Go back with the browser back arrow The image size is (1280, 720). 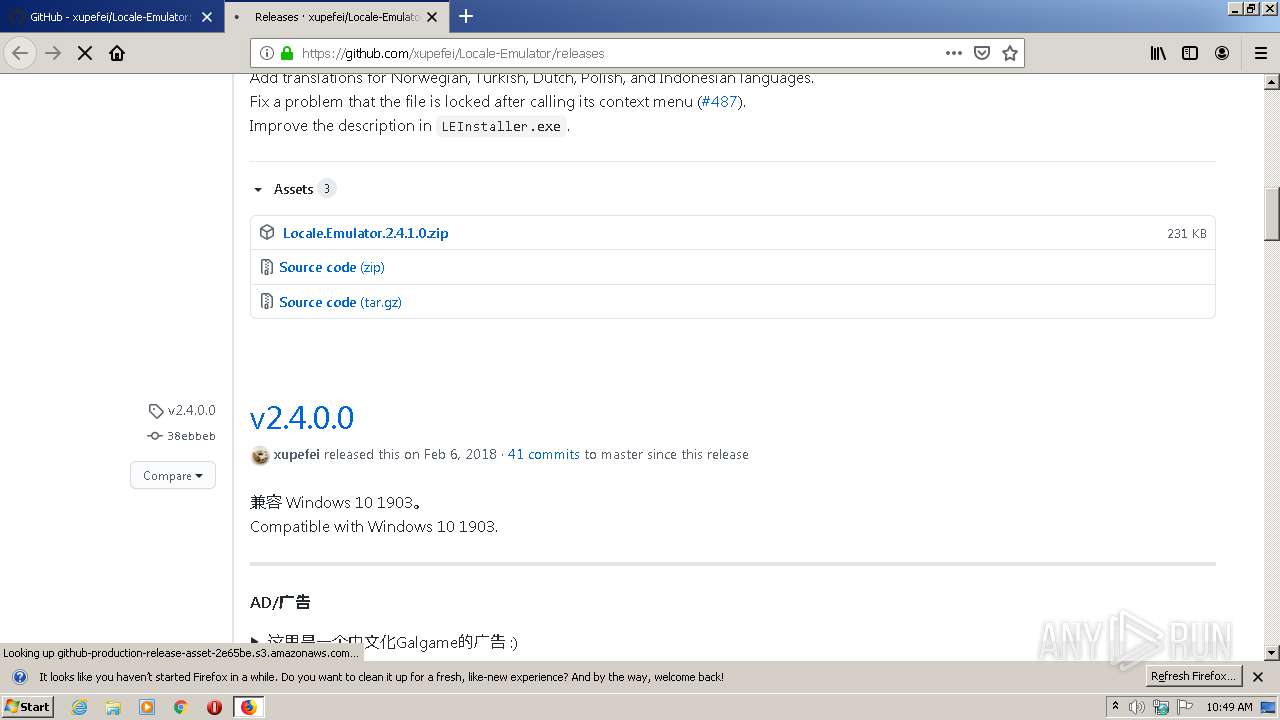pos(20,53)
